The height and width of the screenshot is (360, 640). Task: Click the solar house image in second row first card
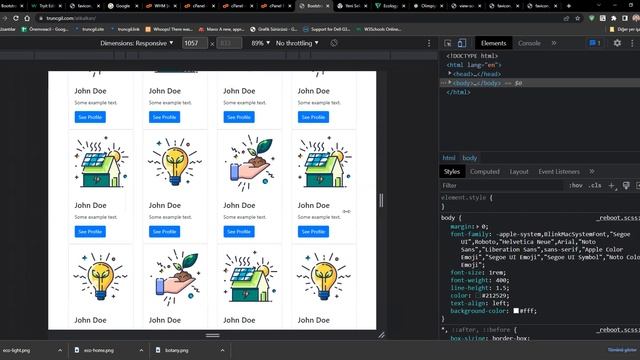(101, 162)
